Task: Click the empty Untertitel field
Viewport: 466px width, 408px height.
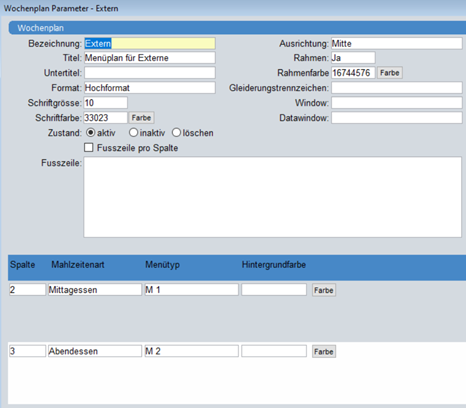Action: pos(150,73)
